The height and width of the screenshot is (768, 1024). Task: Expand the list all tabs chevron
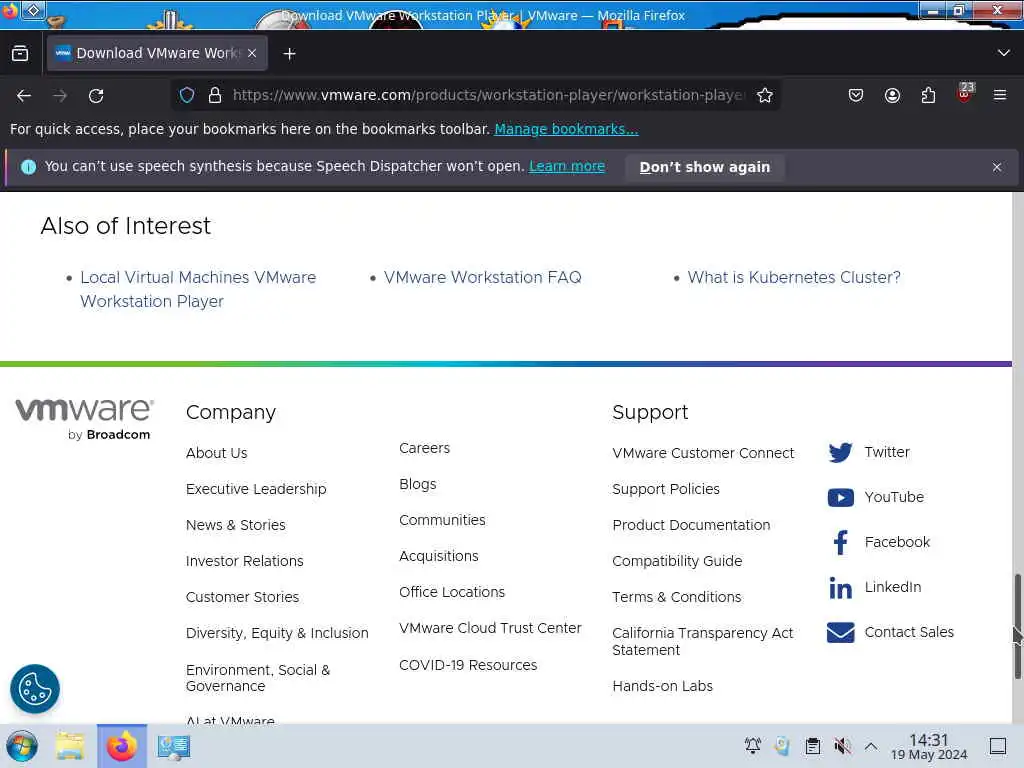[x=1004, y=53]
